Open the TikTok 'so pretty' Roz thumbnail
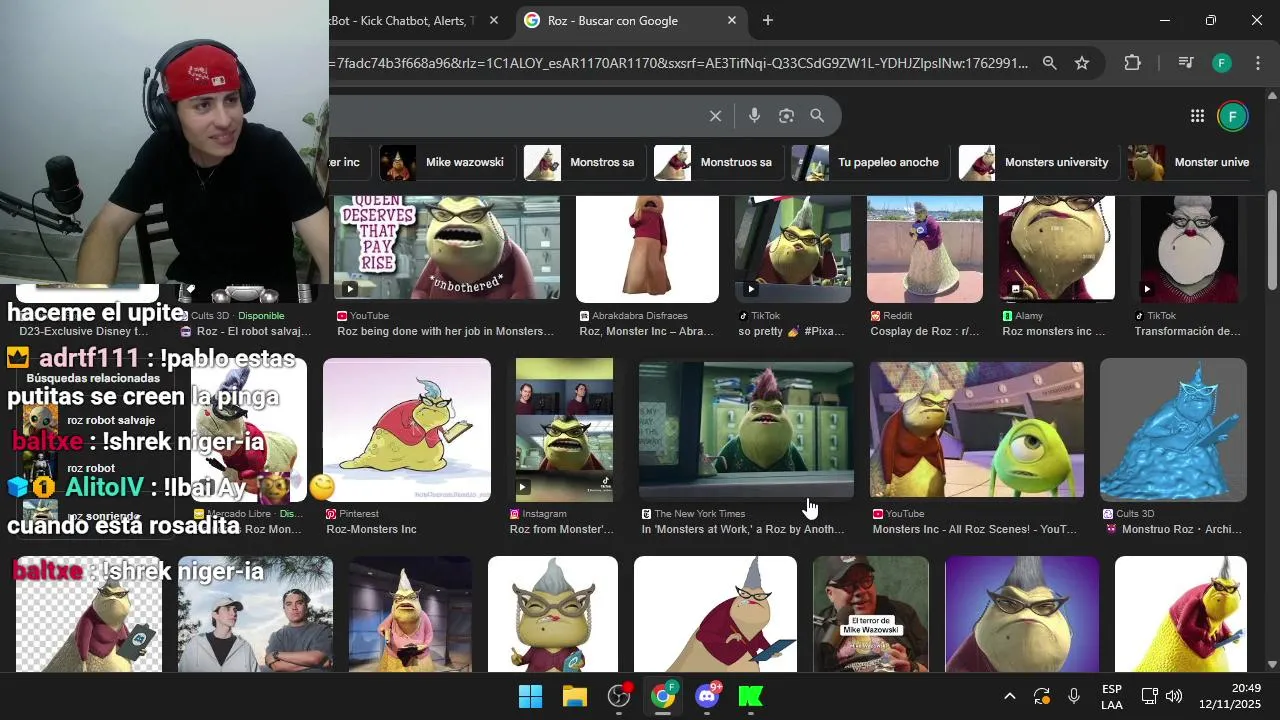1280x720 pixels. pos(793,249)
